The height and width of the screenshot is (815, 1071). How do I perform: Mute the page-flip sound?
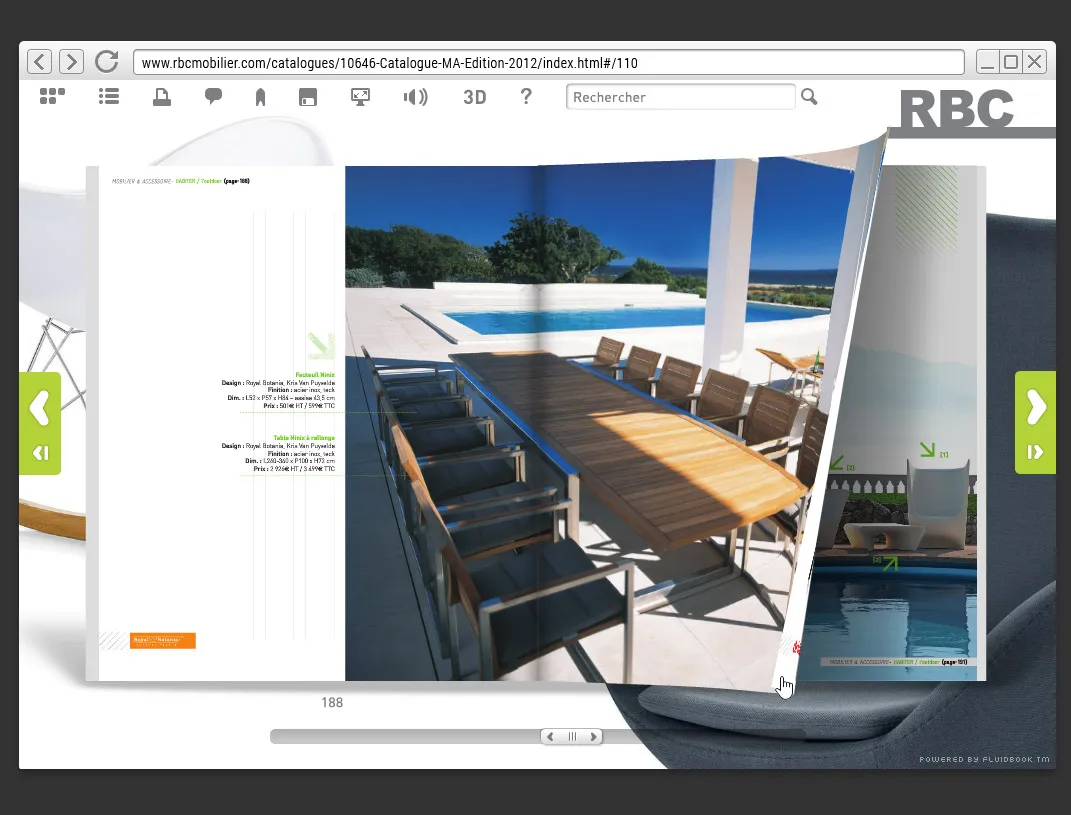pyautogui.click(x=415, y=97)
